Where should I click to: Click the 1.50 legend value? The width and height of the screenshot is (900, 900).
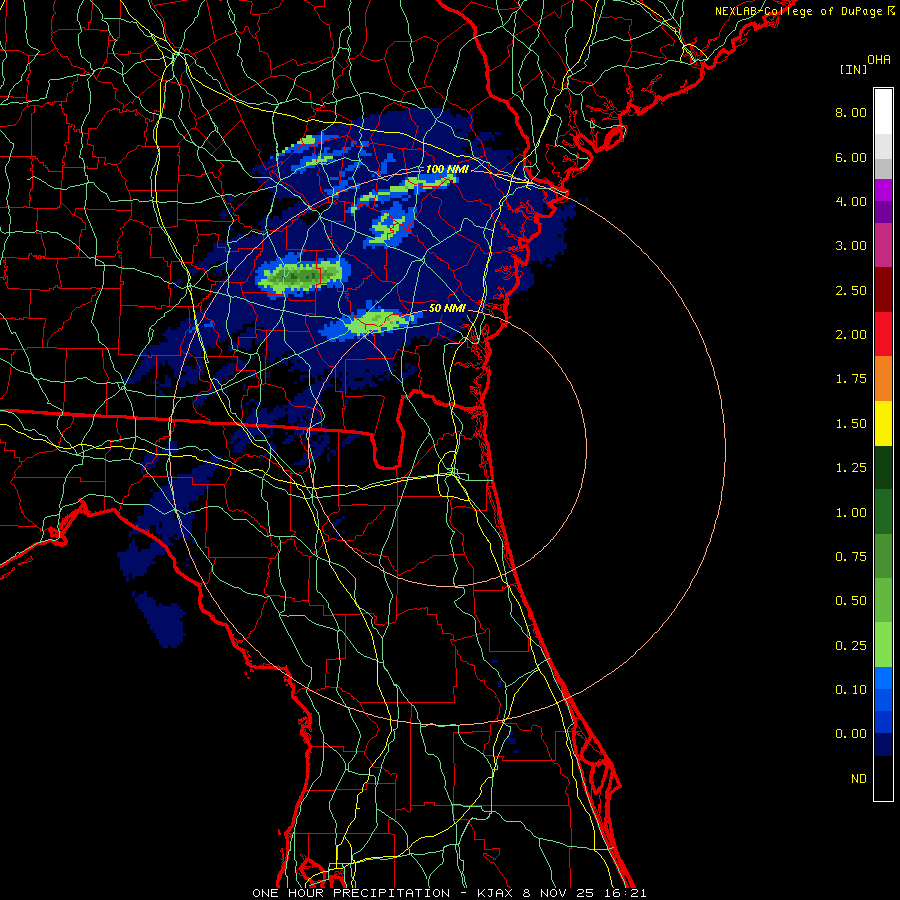click(x=851, y=424)
